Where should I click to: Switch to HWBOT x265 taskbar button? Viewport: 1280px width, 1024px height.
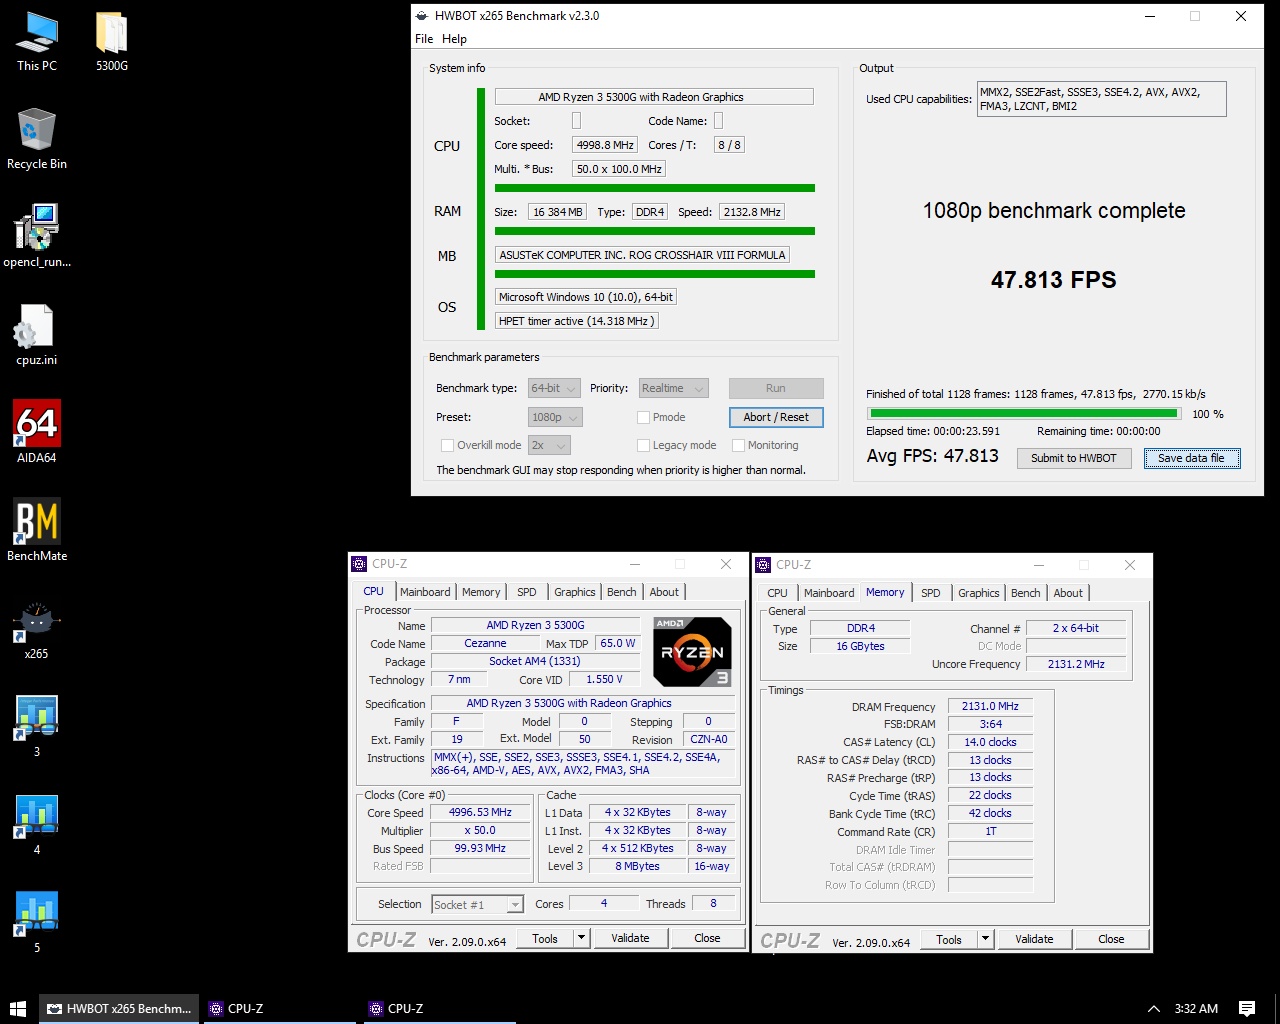[119, 1008]
